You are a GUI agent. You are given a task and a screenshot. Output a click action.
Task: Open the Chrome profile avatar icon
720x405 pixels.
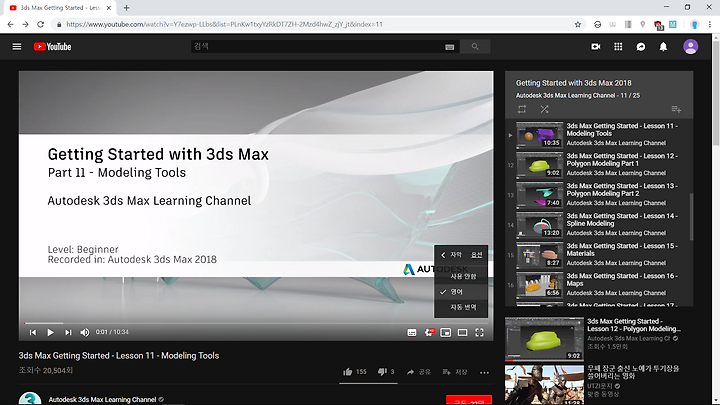pyautogui.click(x=695, y=24)
